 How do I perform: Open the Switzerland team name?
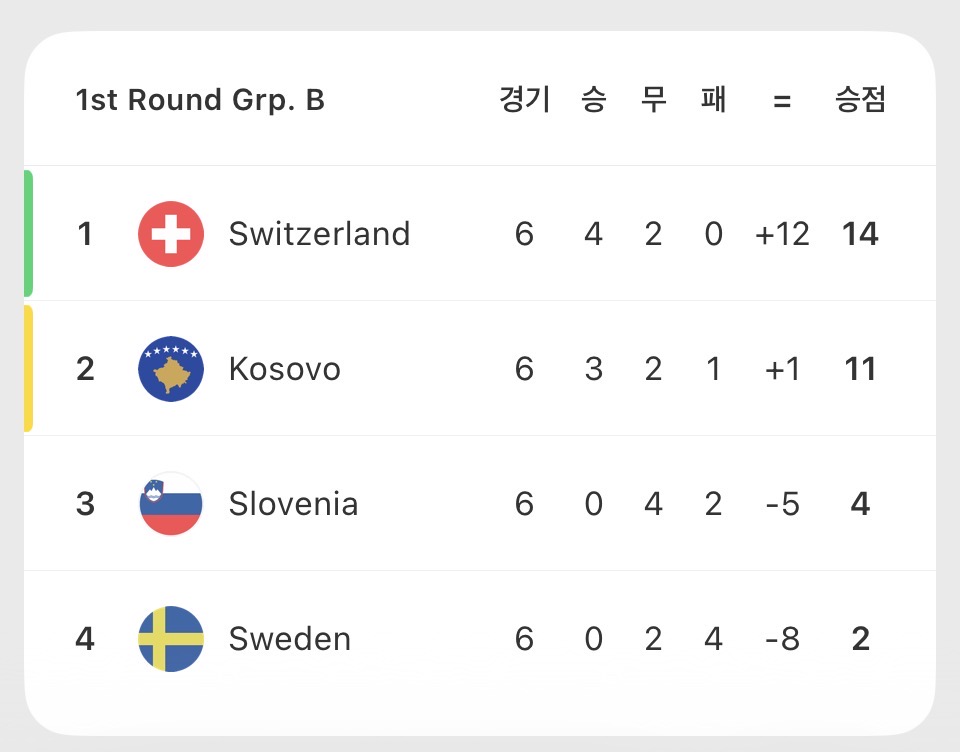click(319, 234)
